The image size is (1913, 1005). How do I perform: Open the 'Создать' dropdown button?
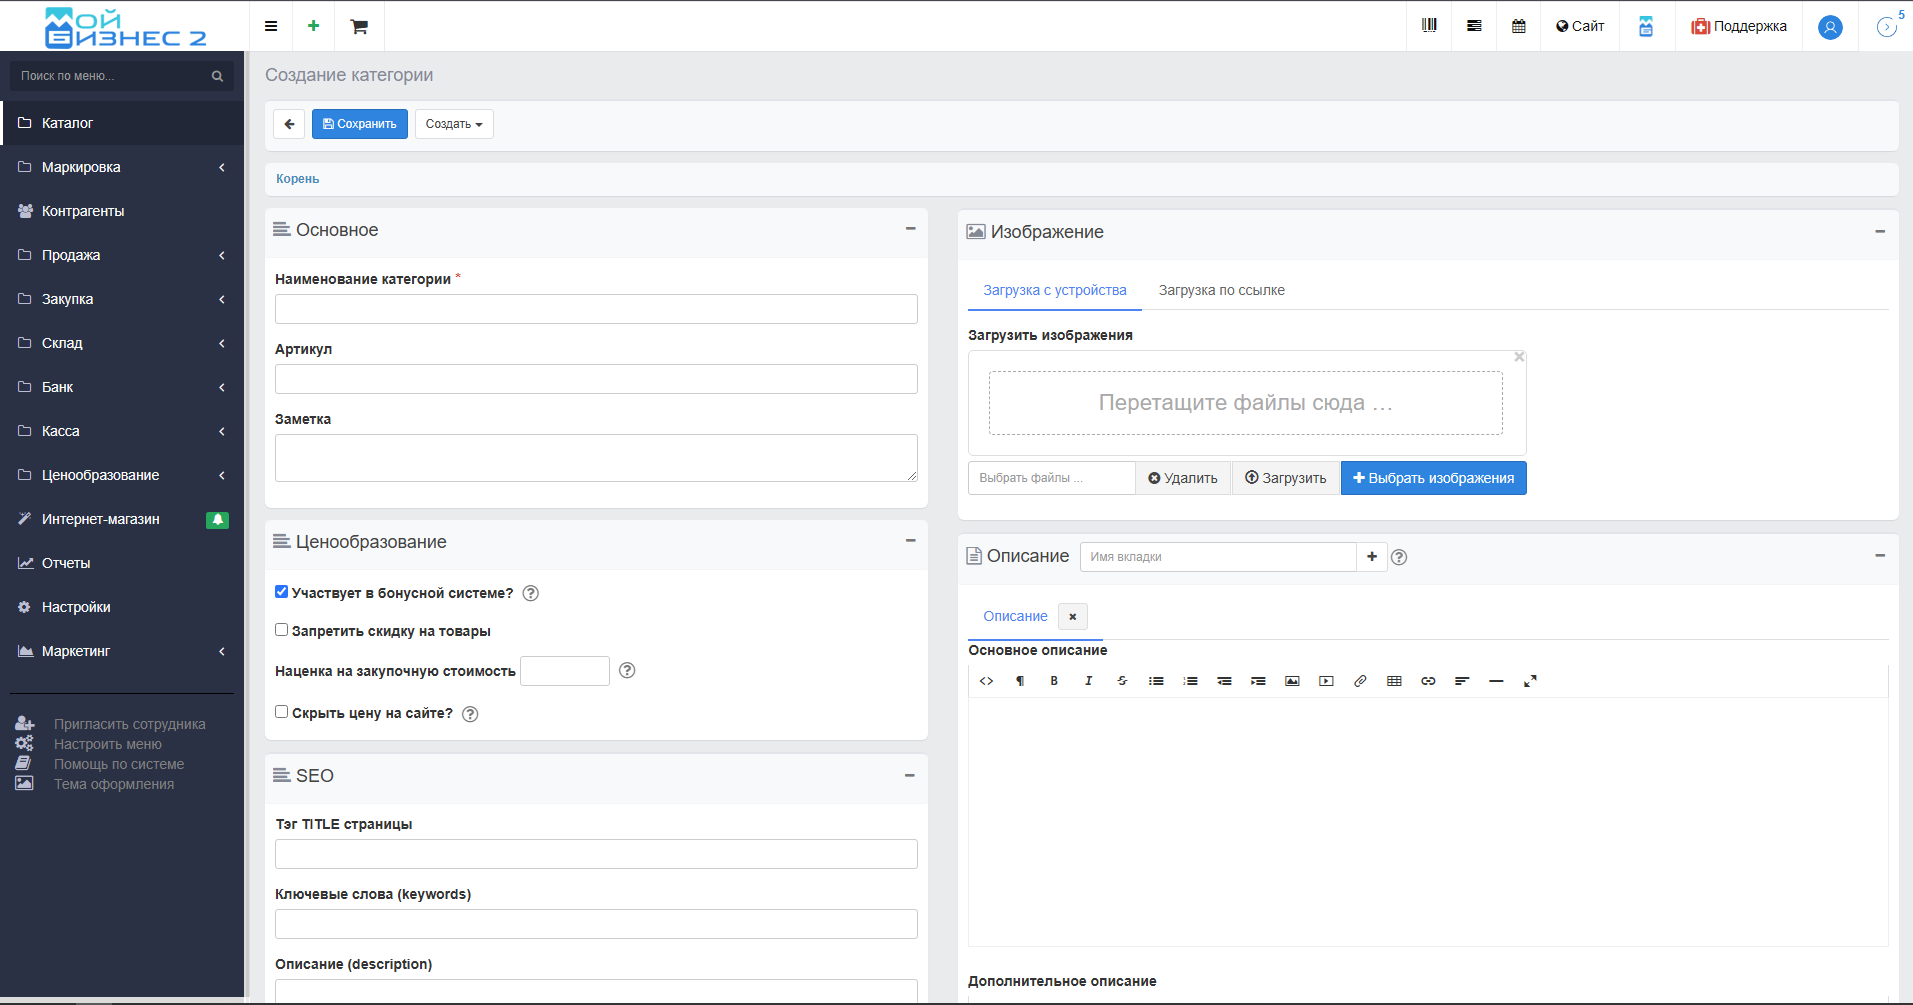click(x=454, y=124)
